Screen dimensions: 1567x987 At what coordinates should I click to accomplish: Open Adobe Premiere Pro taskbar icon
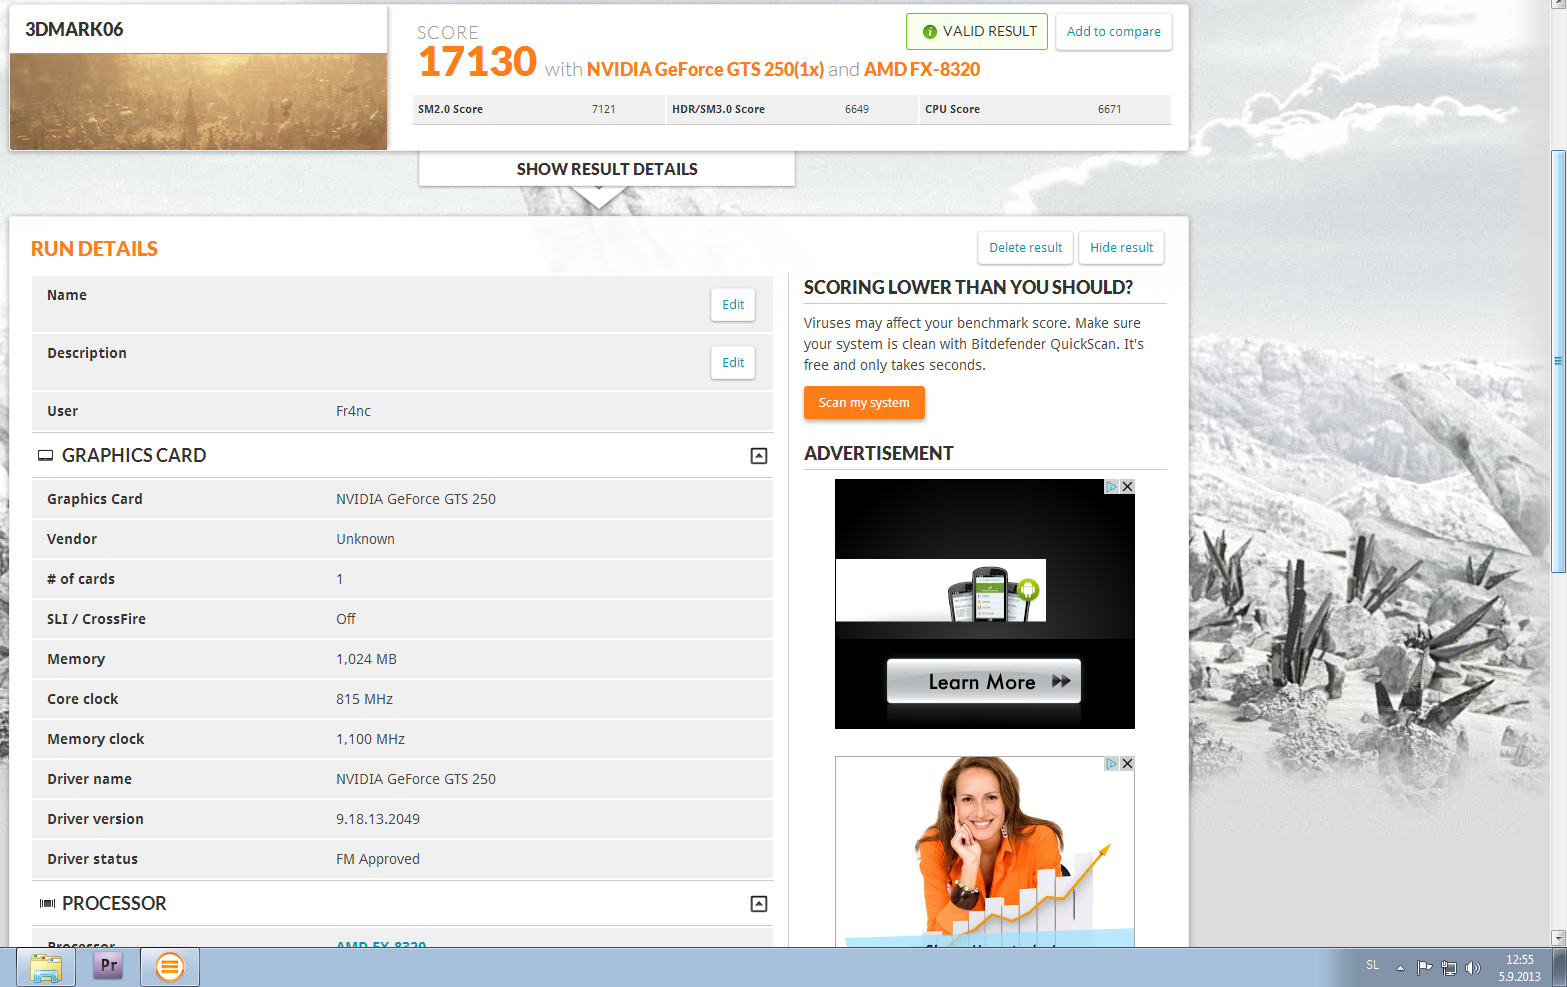point(108,966)
